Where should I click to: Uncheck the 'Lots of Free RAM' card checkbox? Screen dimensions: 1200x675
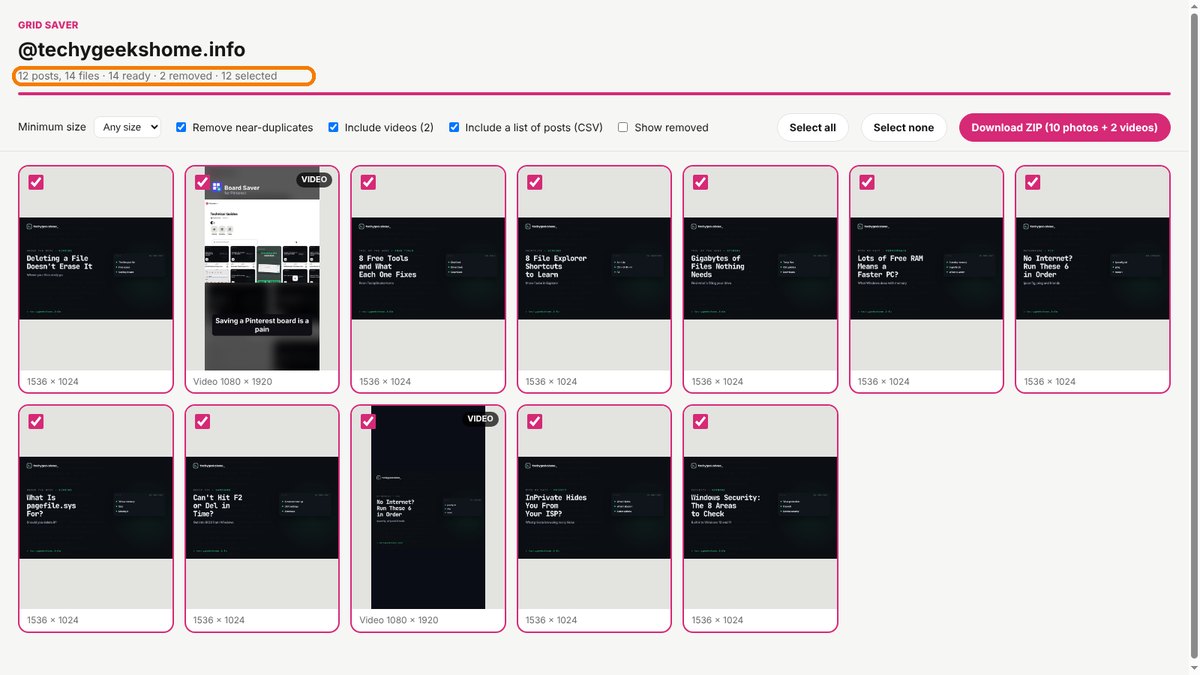point(866,182)
